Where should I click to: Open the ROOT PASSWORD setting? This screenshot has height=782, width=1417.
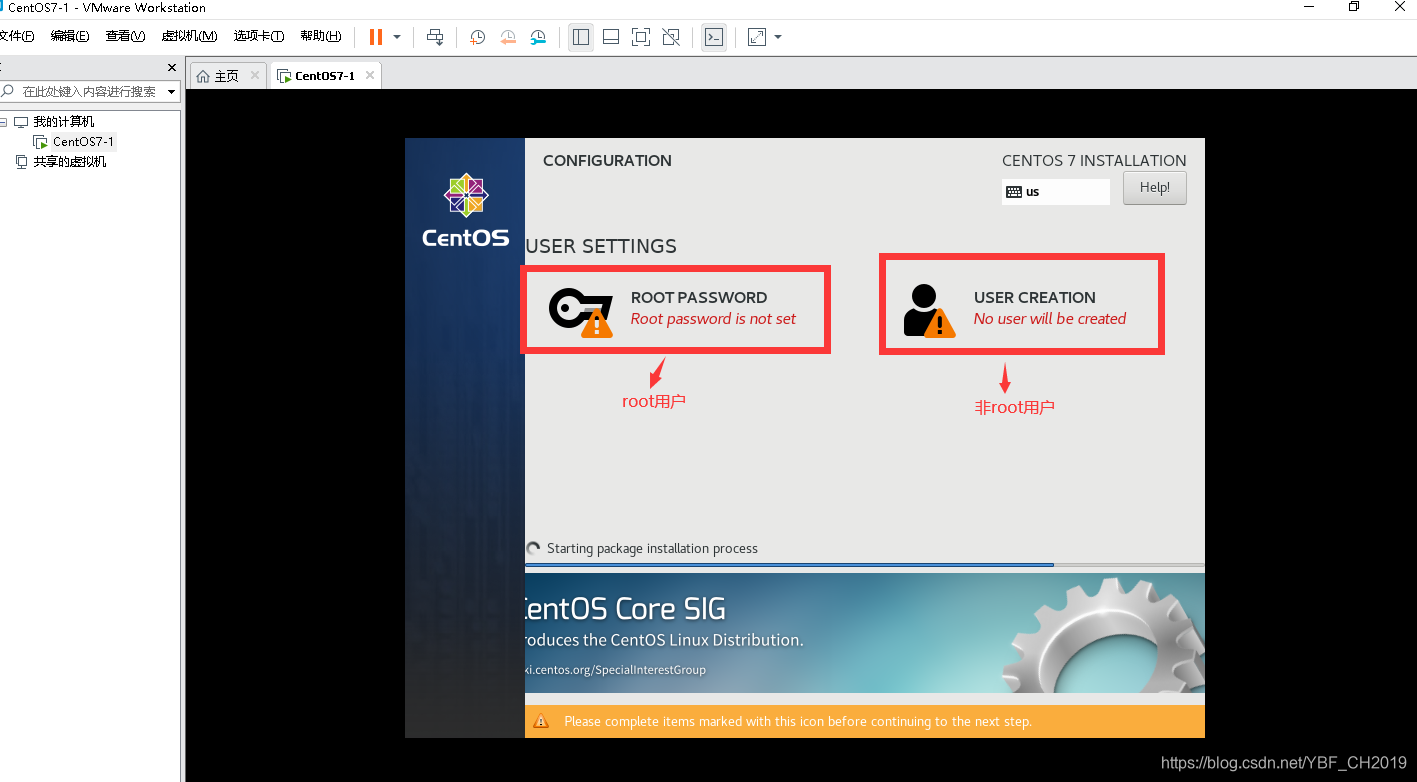675,309
